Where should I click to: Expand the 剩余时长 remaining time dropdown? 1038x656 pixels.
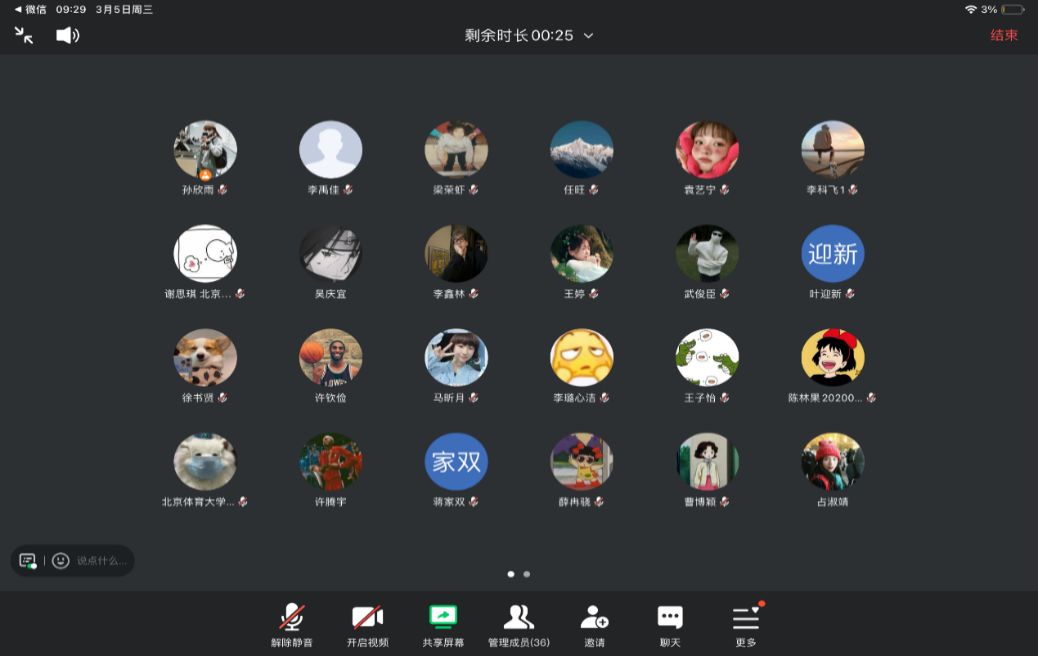(588, 34)
